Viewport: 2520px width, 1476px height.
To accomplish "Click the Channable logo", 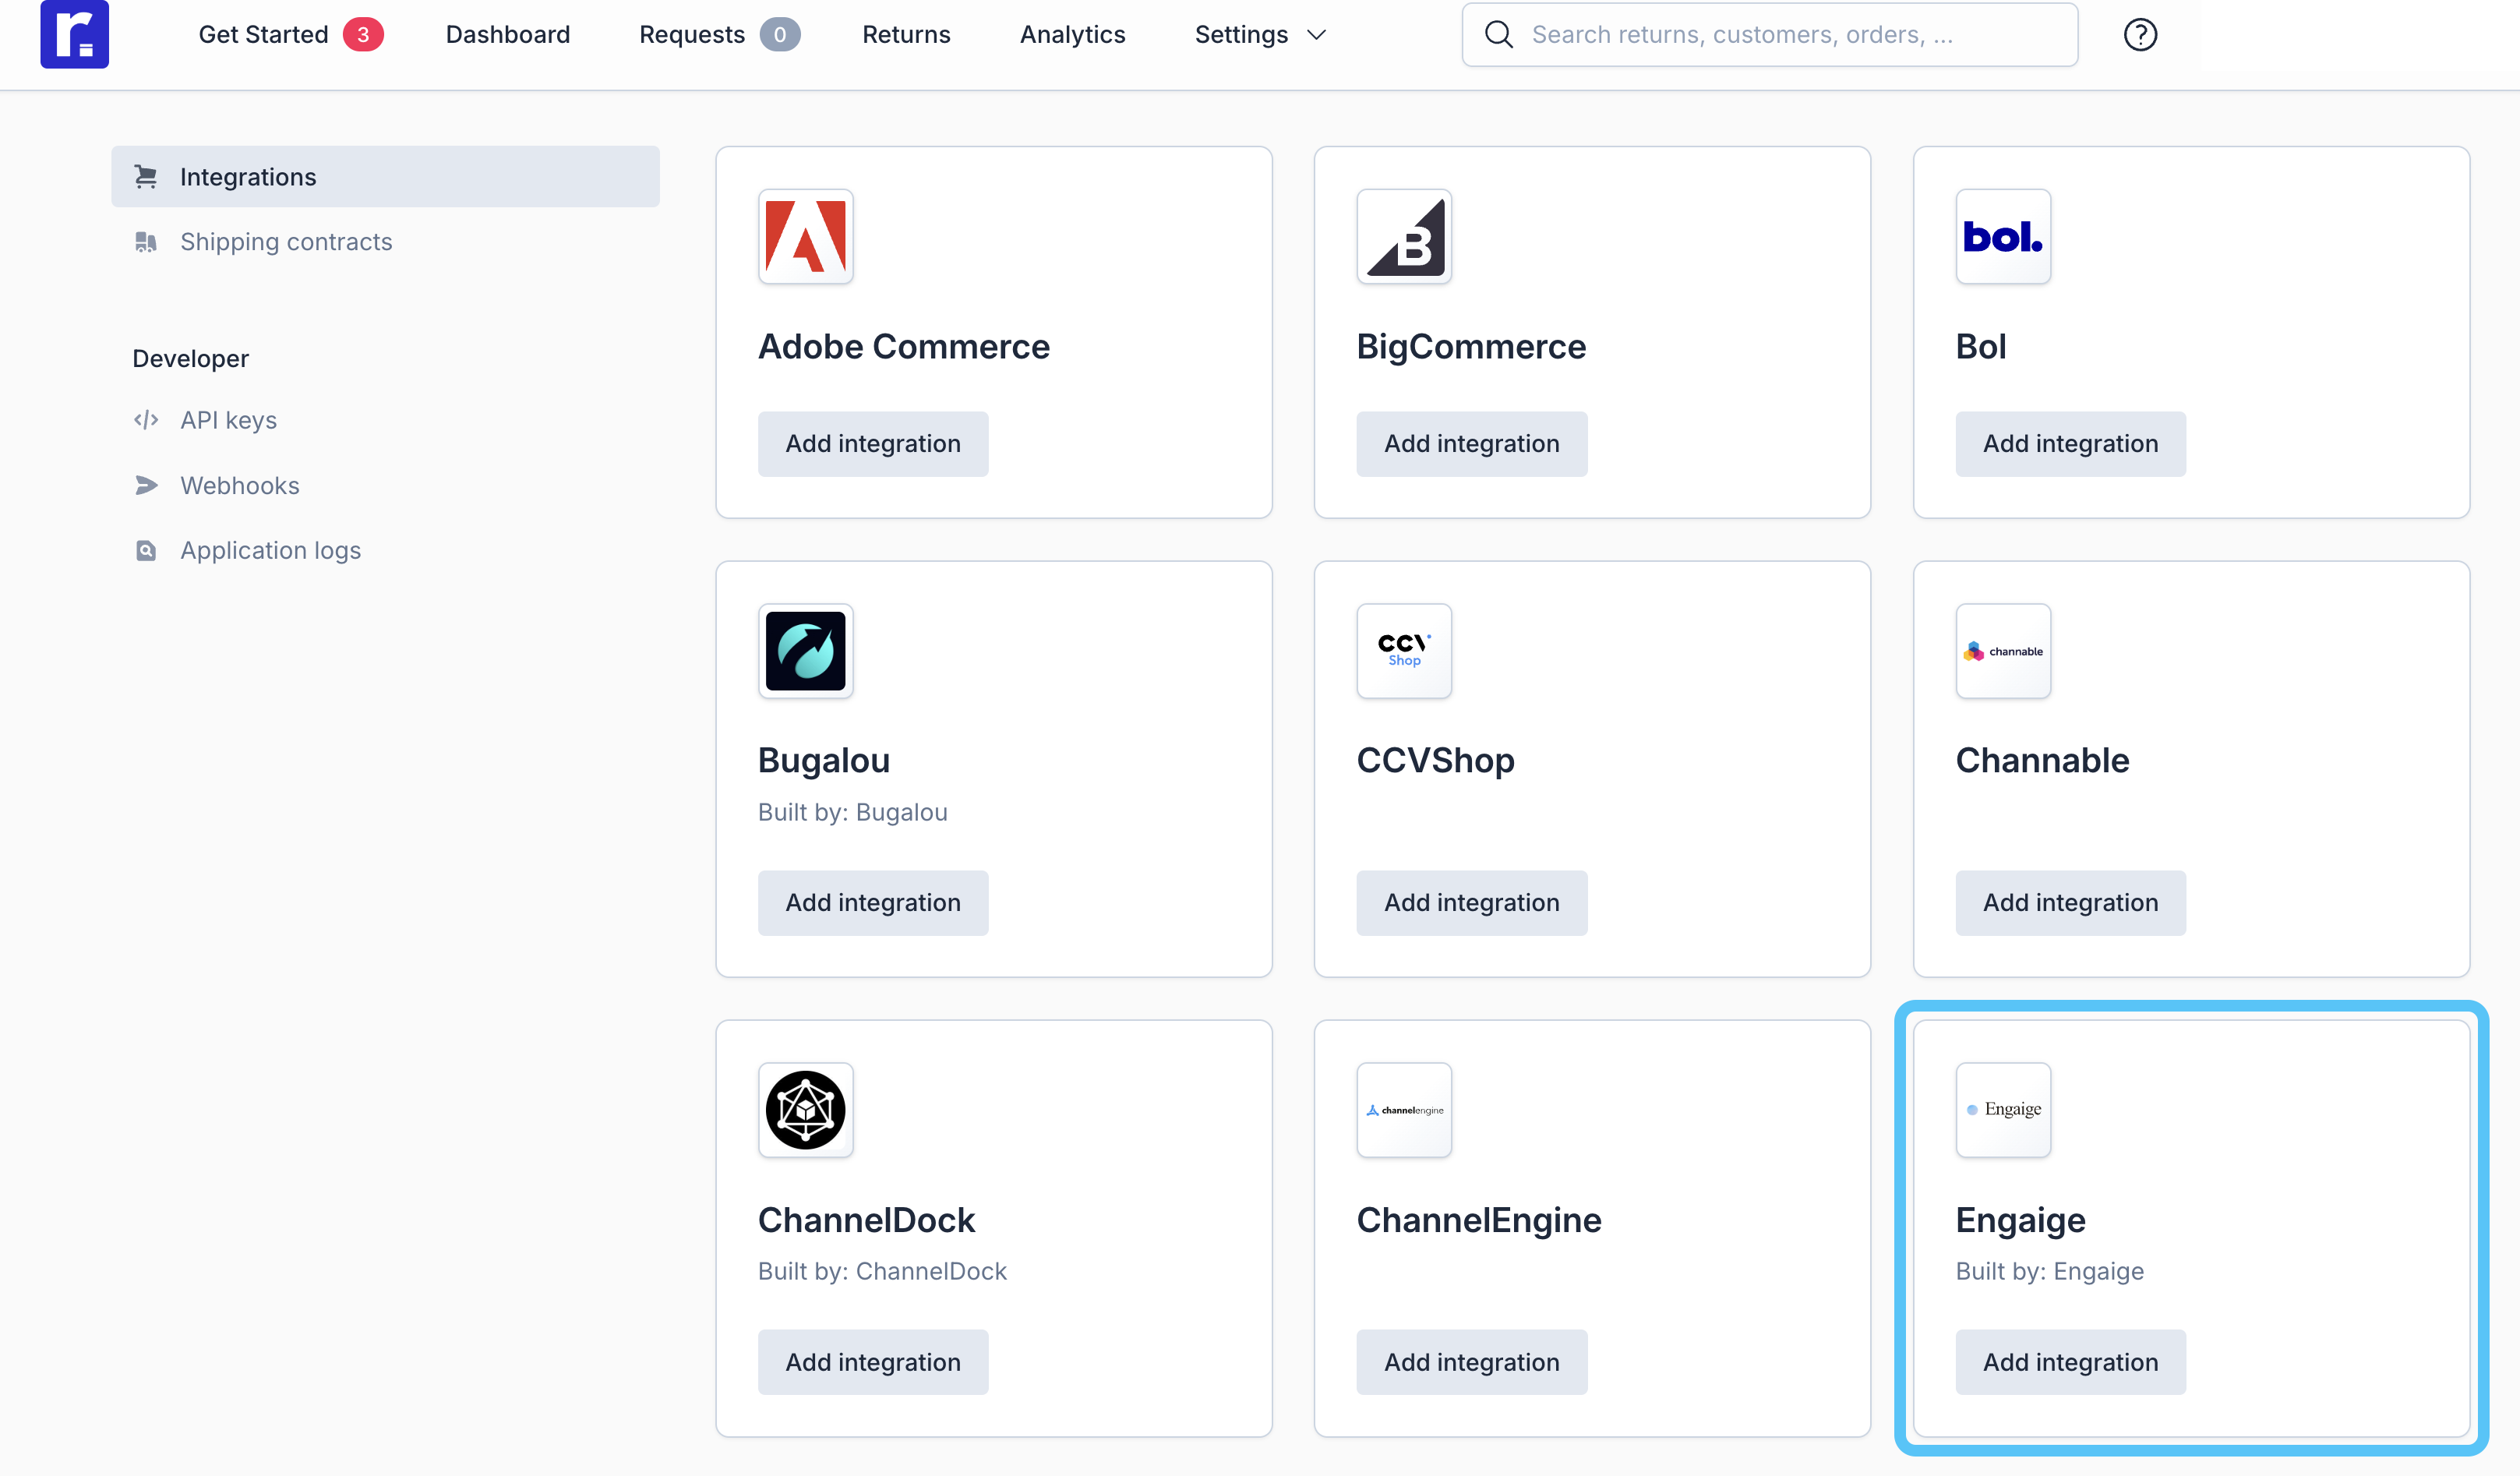I will (2003, 651).
